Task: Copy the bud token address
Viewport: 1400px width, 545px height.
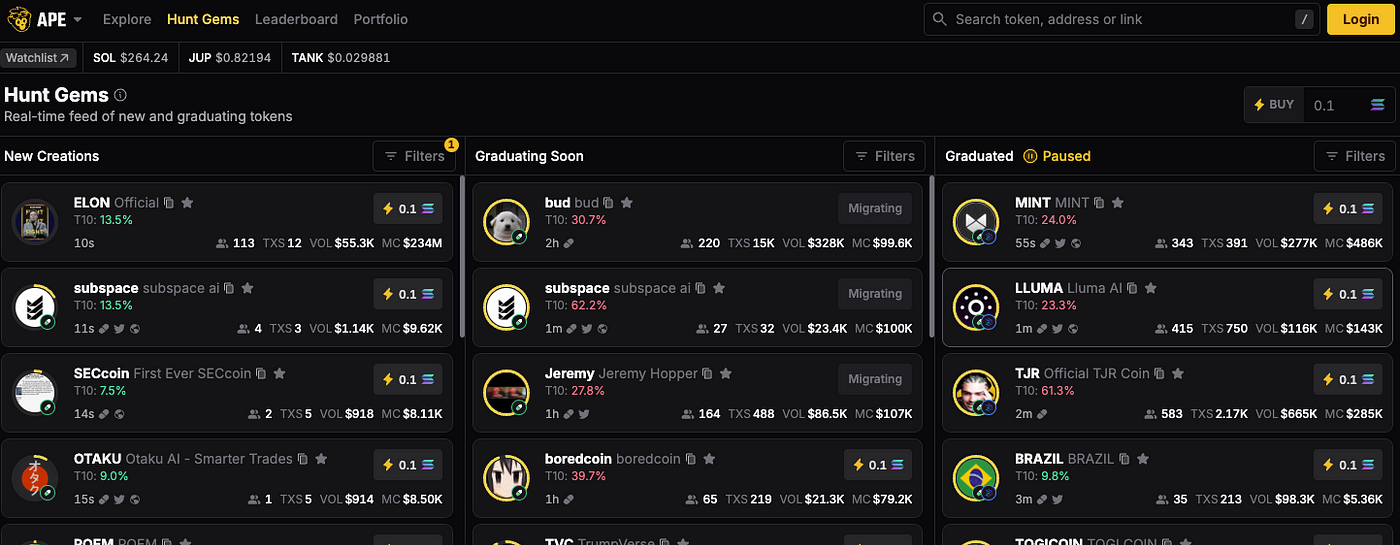Action: (x=609, y=203)
